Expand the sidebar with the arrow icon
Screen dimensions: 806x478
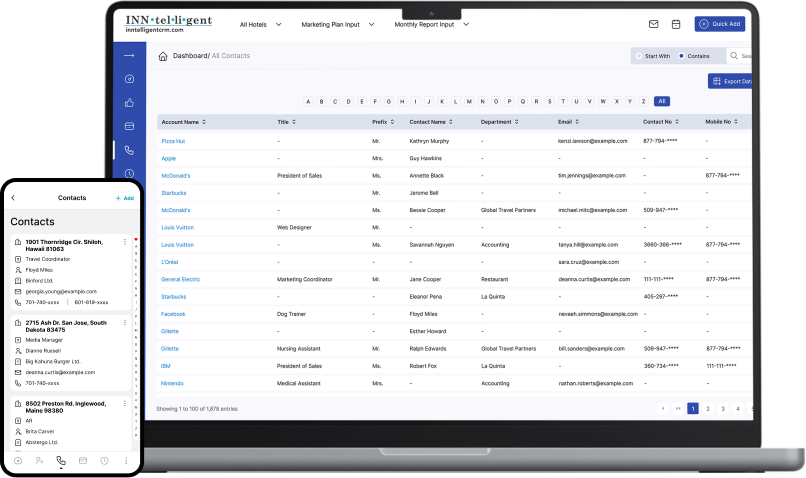[x=129, y=56]
